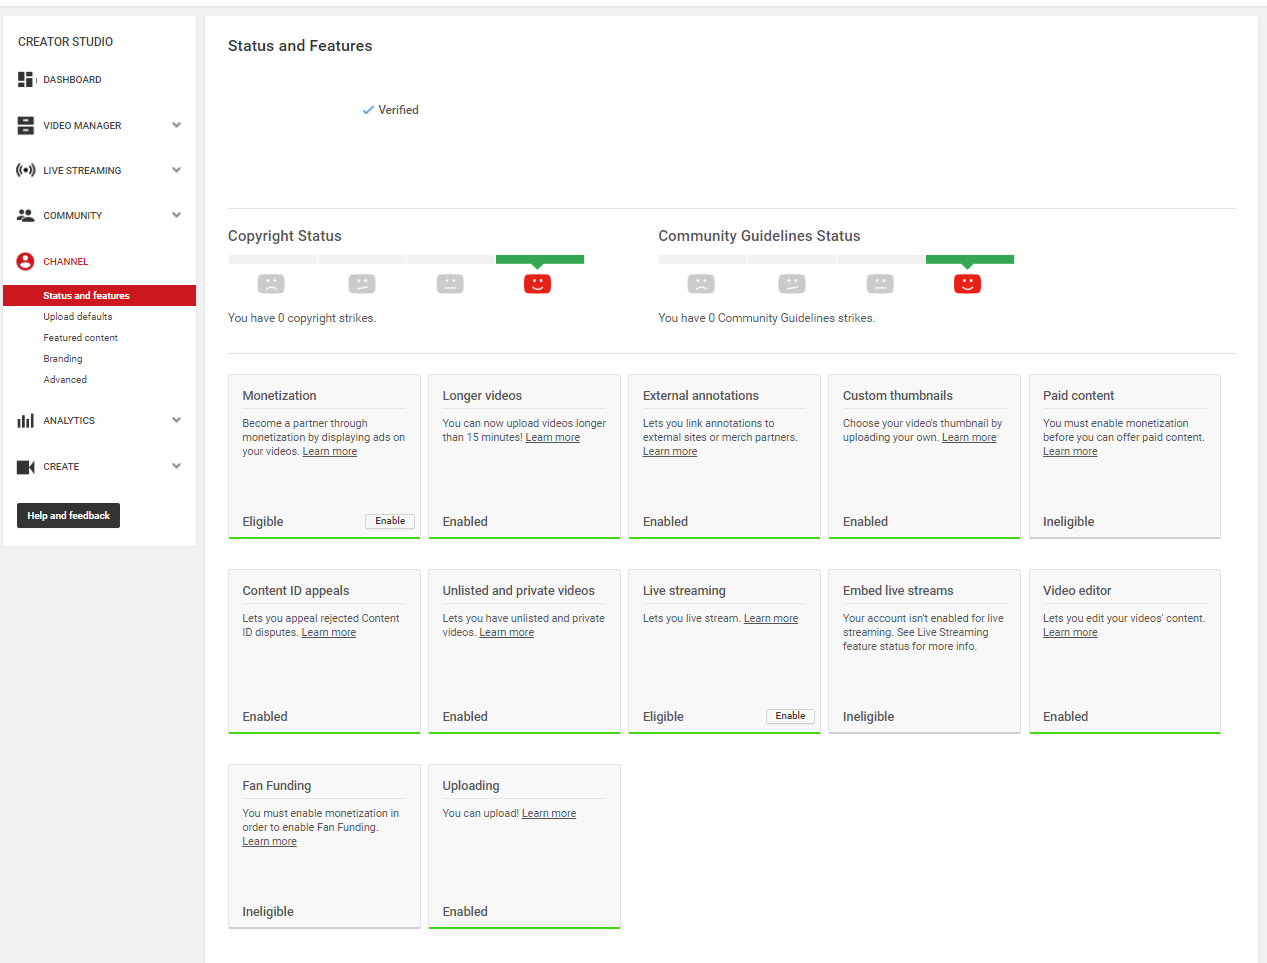Image resolution: width=1267 pixels, height=963 pixels.
Task: Open Learn more in Monetization card
Action: click(330, 452)
